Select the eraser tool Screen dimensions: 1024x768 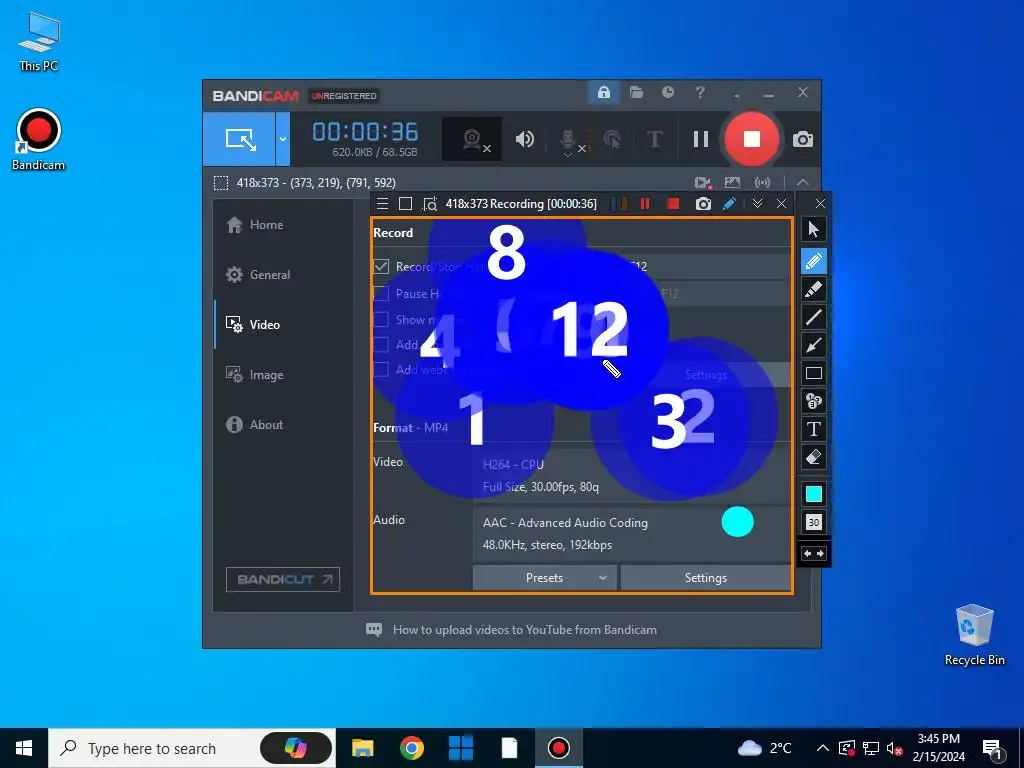point(814,457)
